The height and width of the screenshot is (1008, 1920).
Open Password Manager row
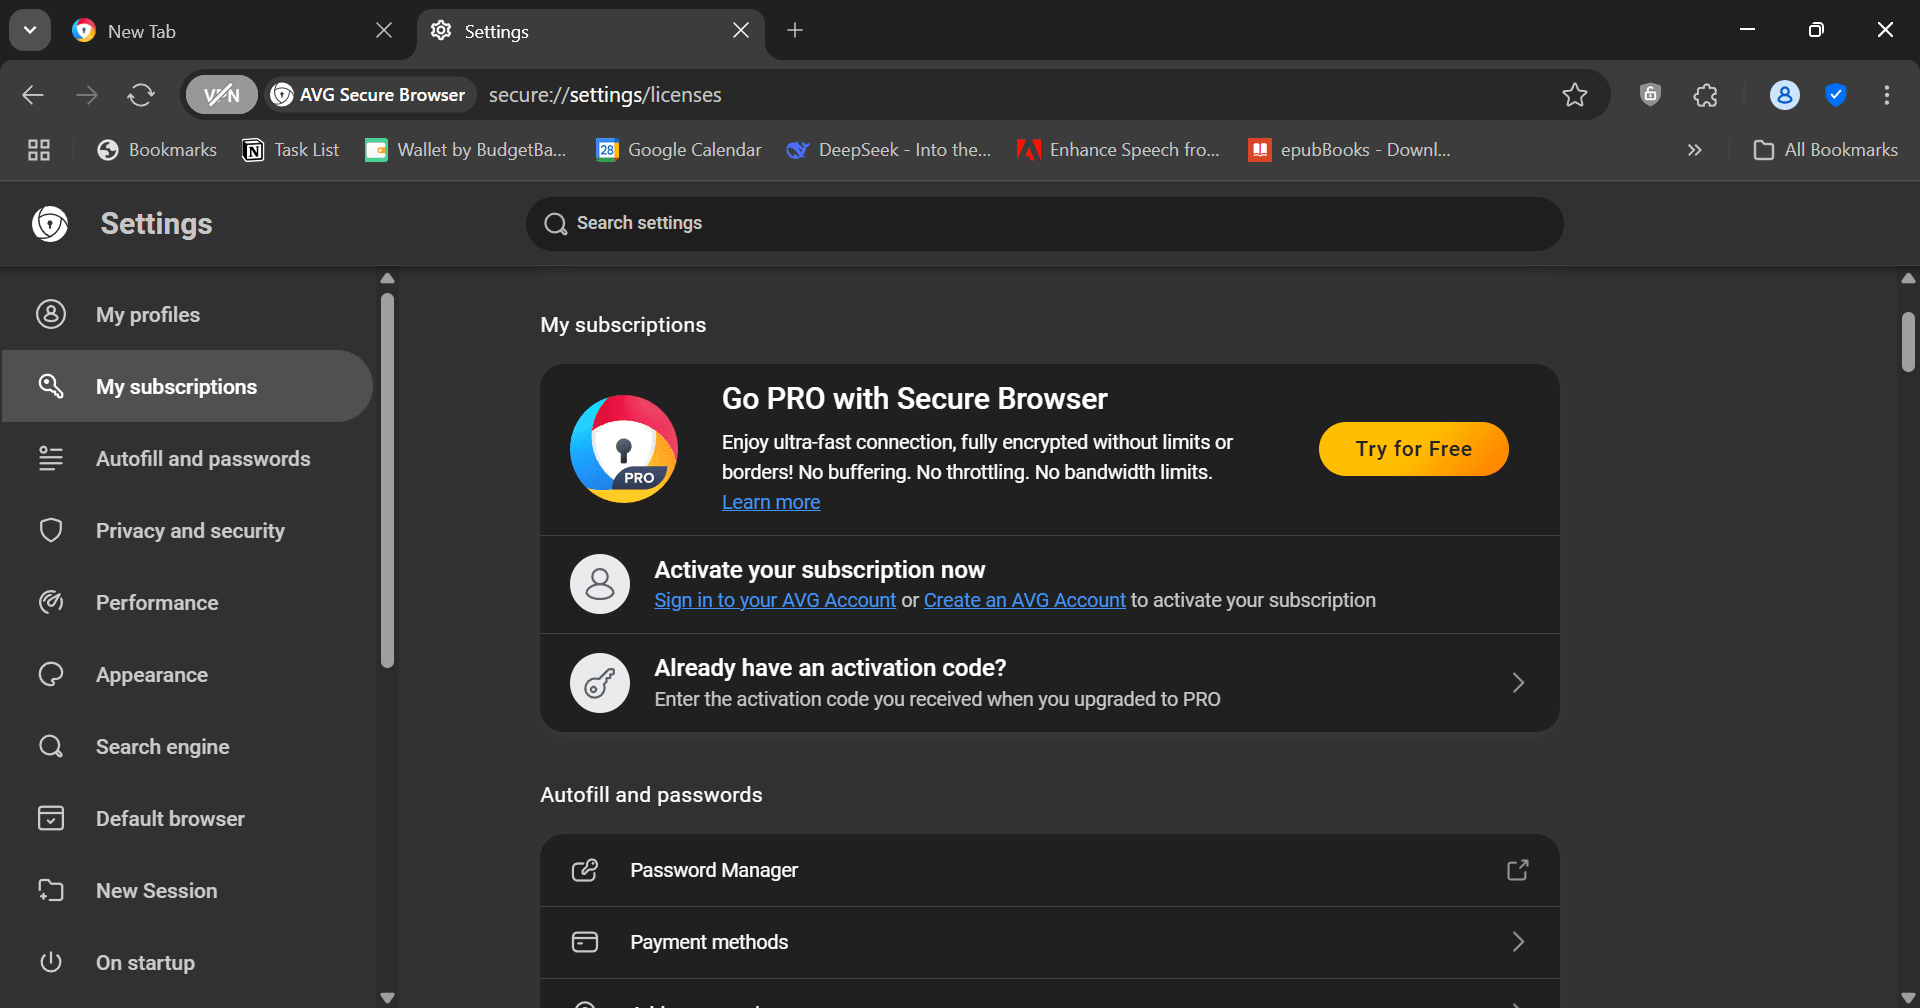[1050, 870]
